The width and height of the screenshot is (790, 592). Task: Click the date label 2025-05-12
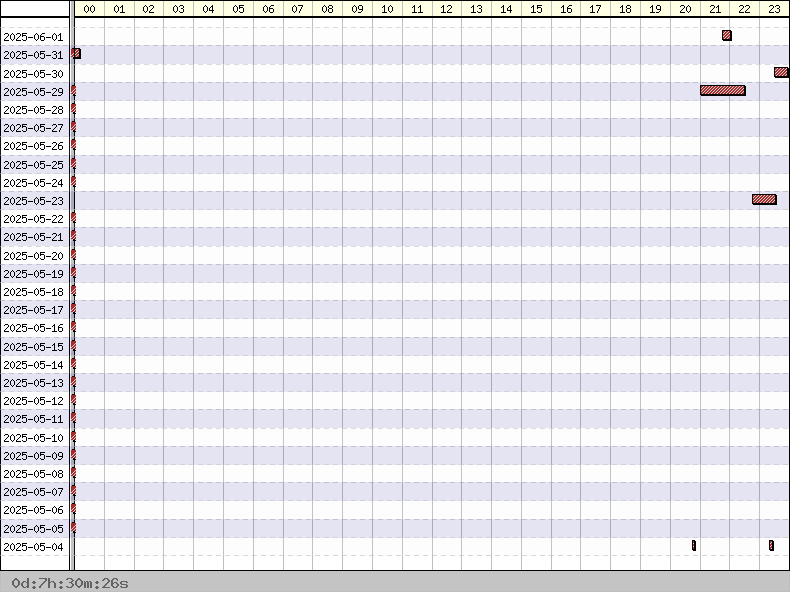click(x=33, y=402)
